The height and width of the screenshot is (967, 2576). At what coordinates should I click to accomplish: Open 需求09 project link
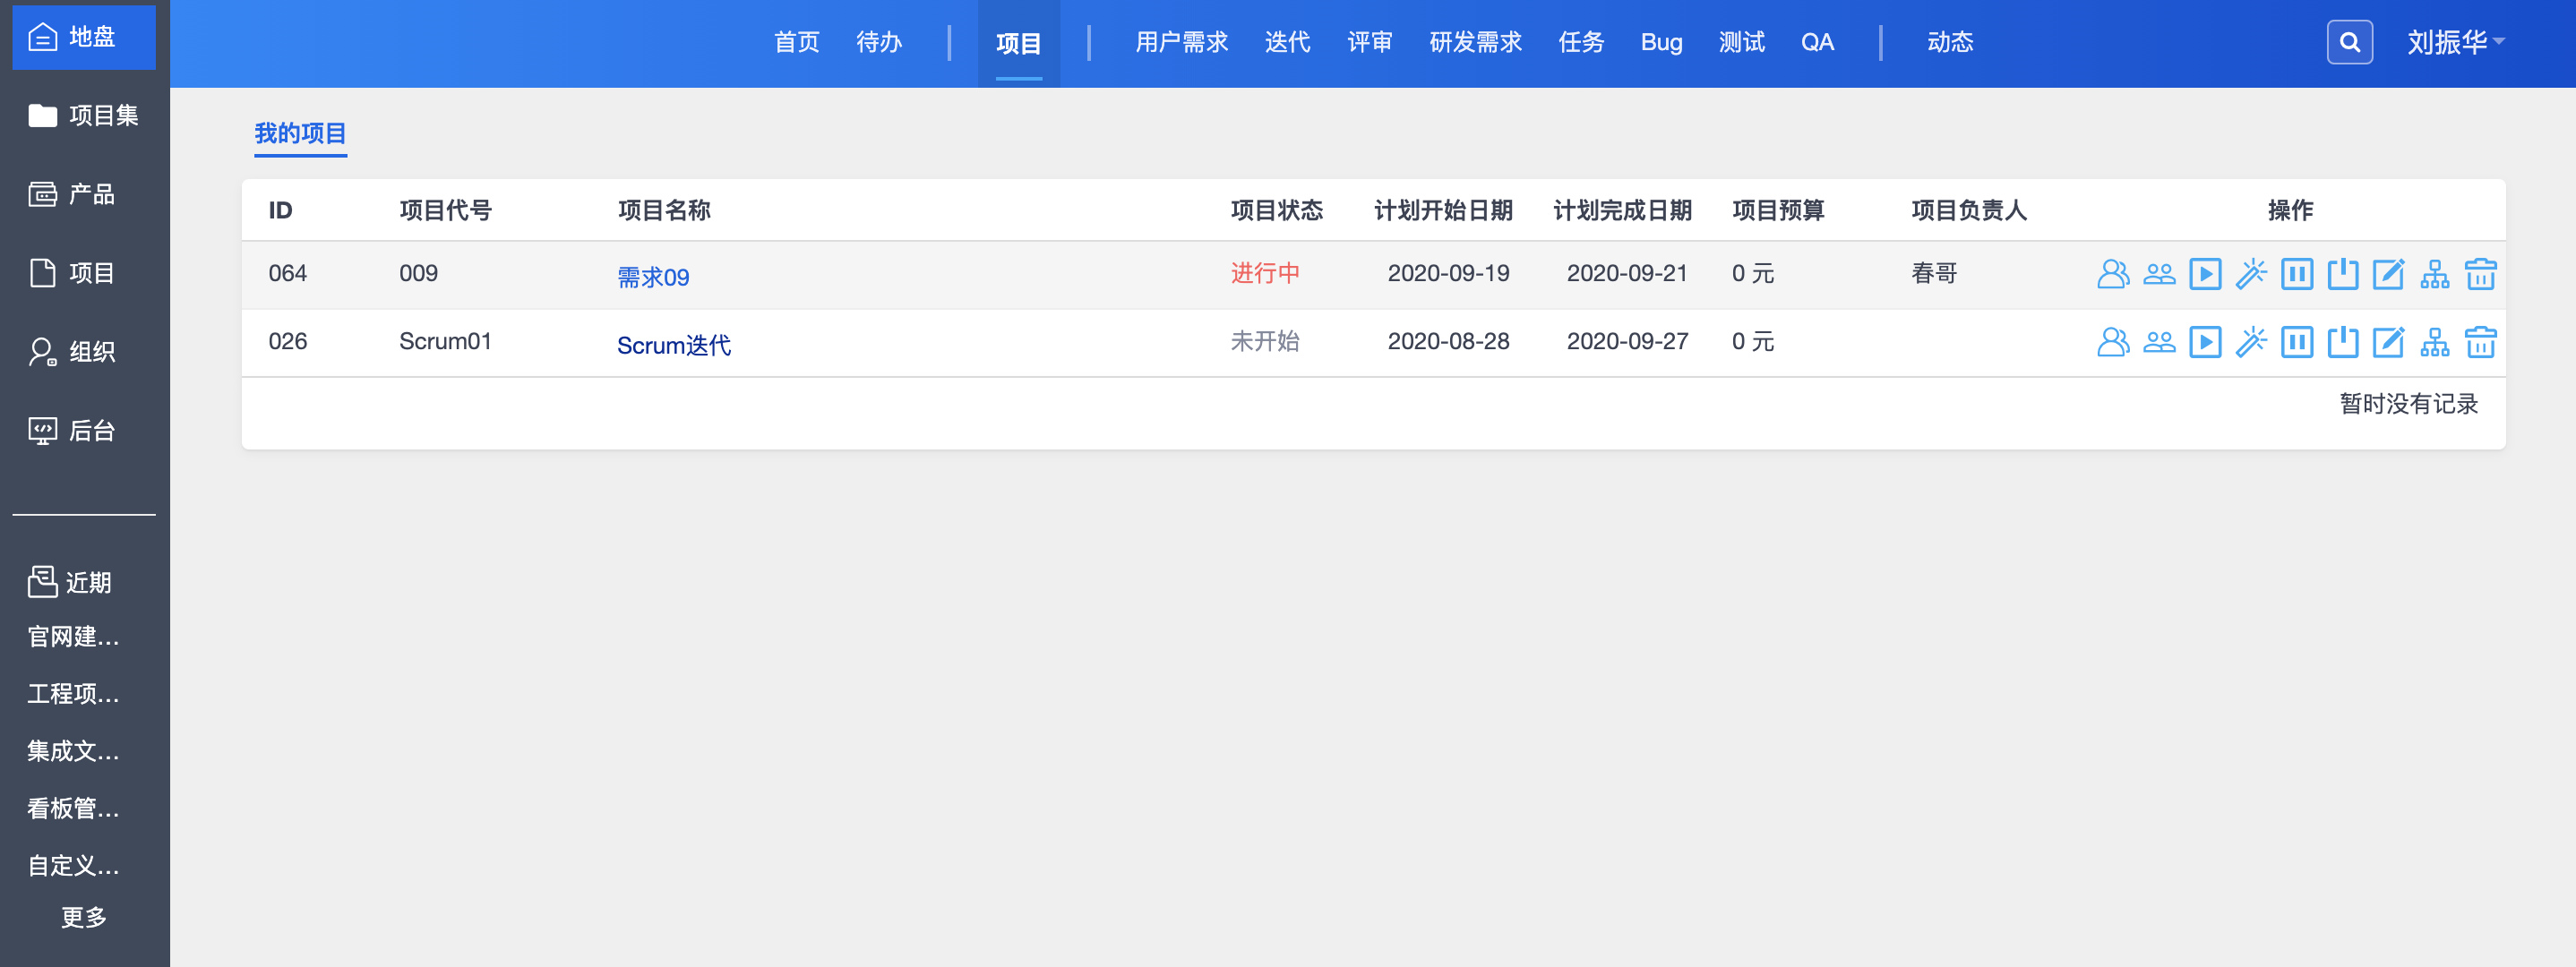click(x=653, y=277)
